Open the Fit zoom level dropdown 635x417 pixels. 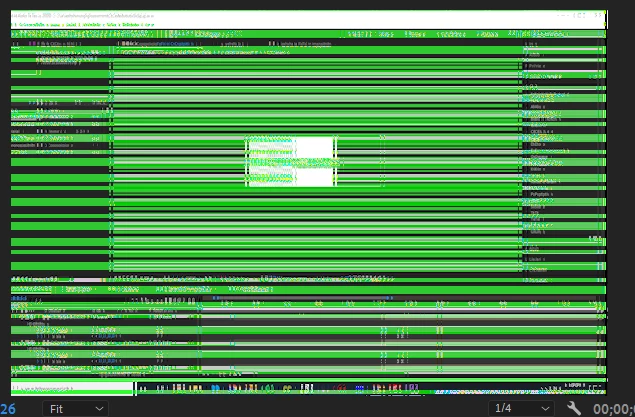click(75, 409)
